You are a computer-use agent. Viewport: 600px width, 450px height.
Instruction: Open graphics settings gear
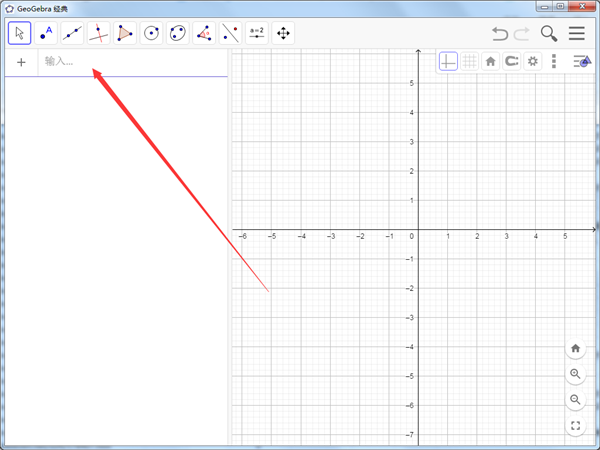coord(533,61)
